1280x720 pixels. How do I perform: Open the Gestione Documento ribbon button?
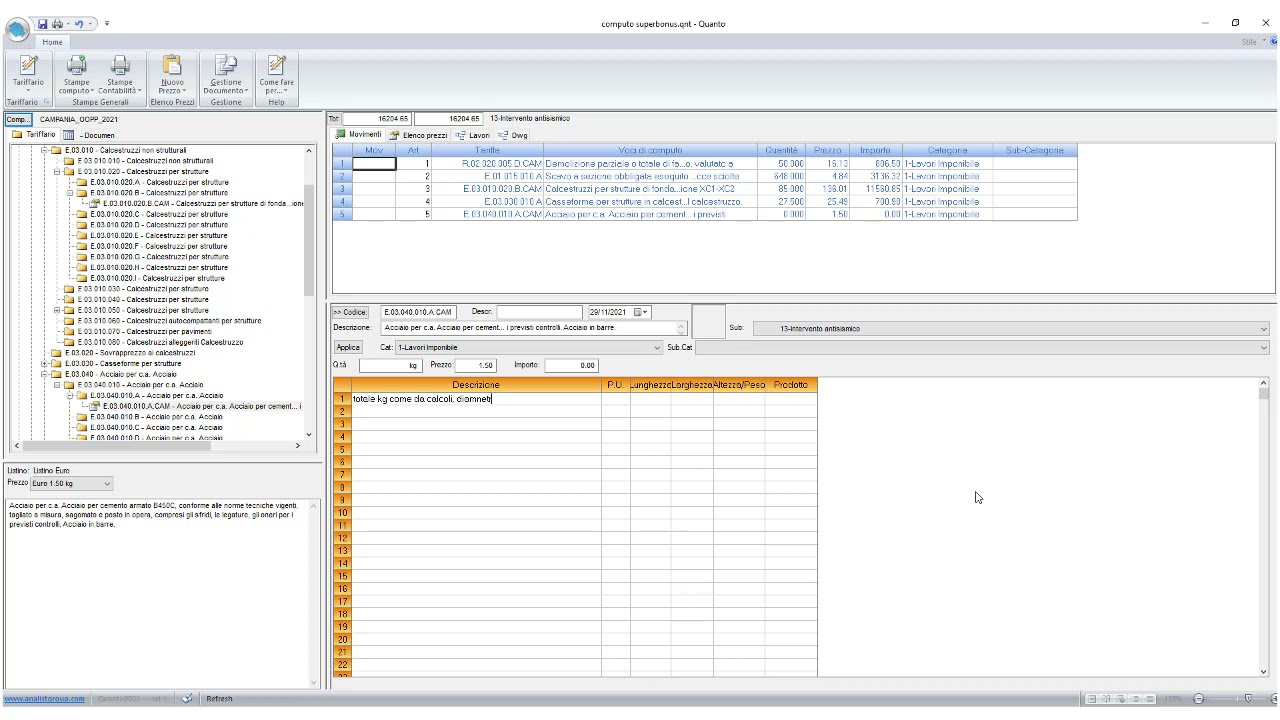226,74
